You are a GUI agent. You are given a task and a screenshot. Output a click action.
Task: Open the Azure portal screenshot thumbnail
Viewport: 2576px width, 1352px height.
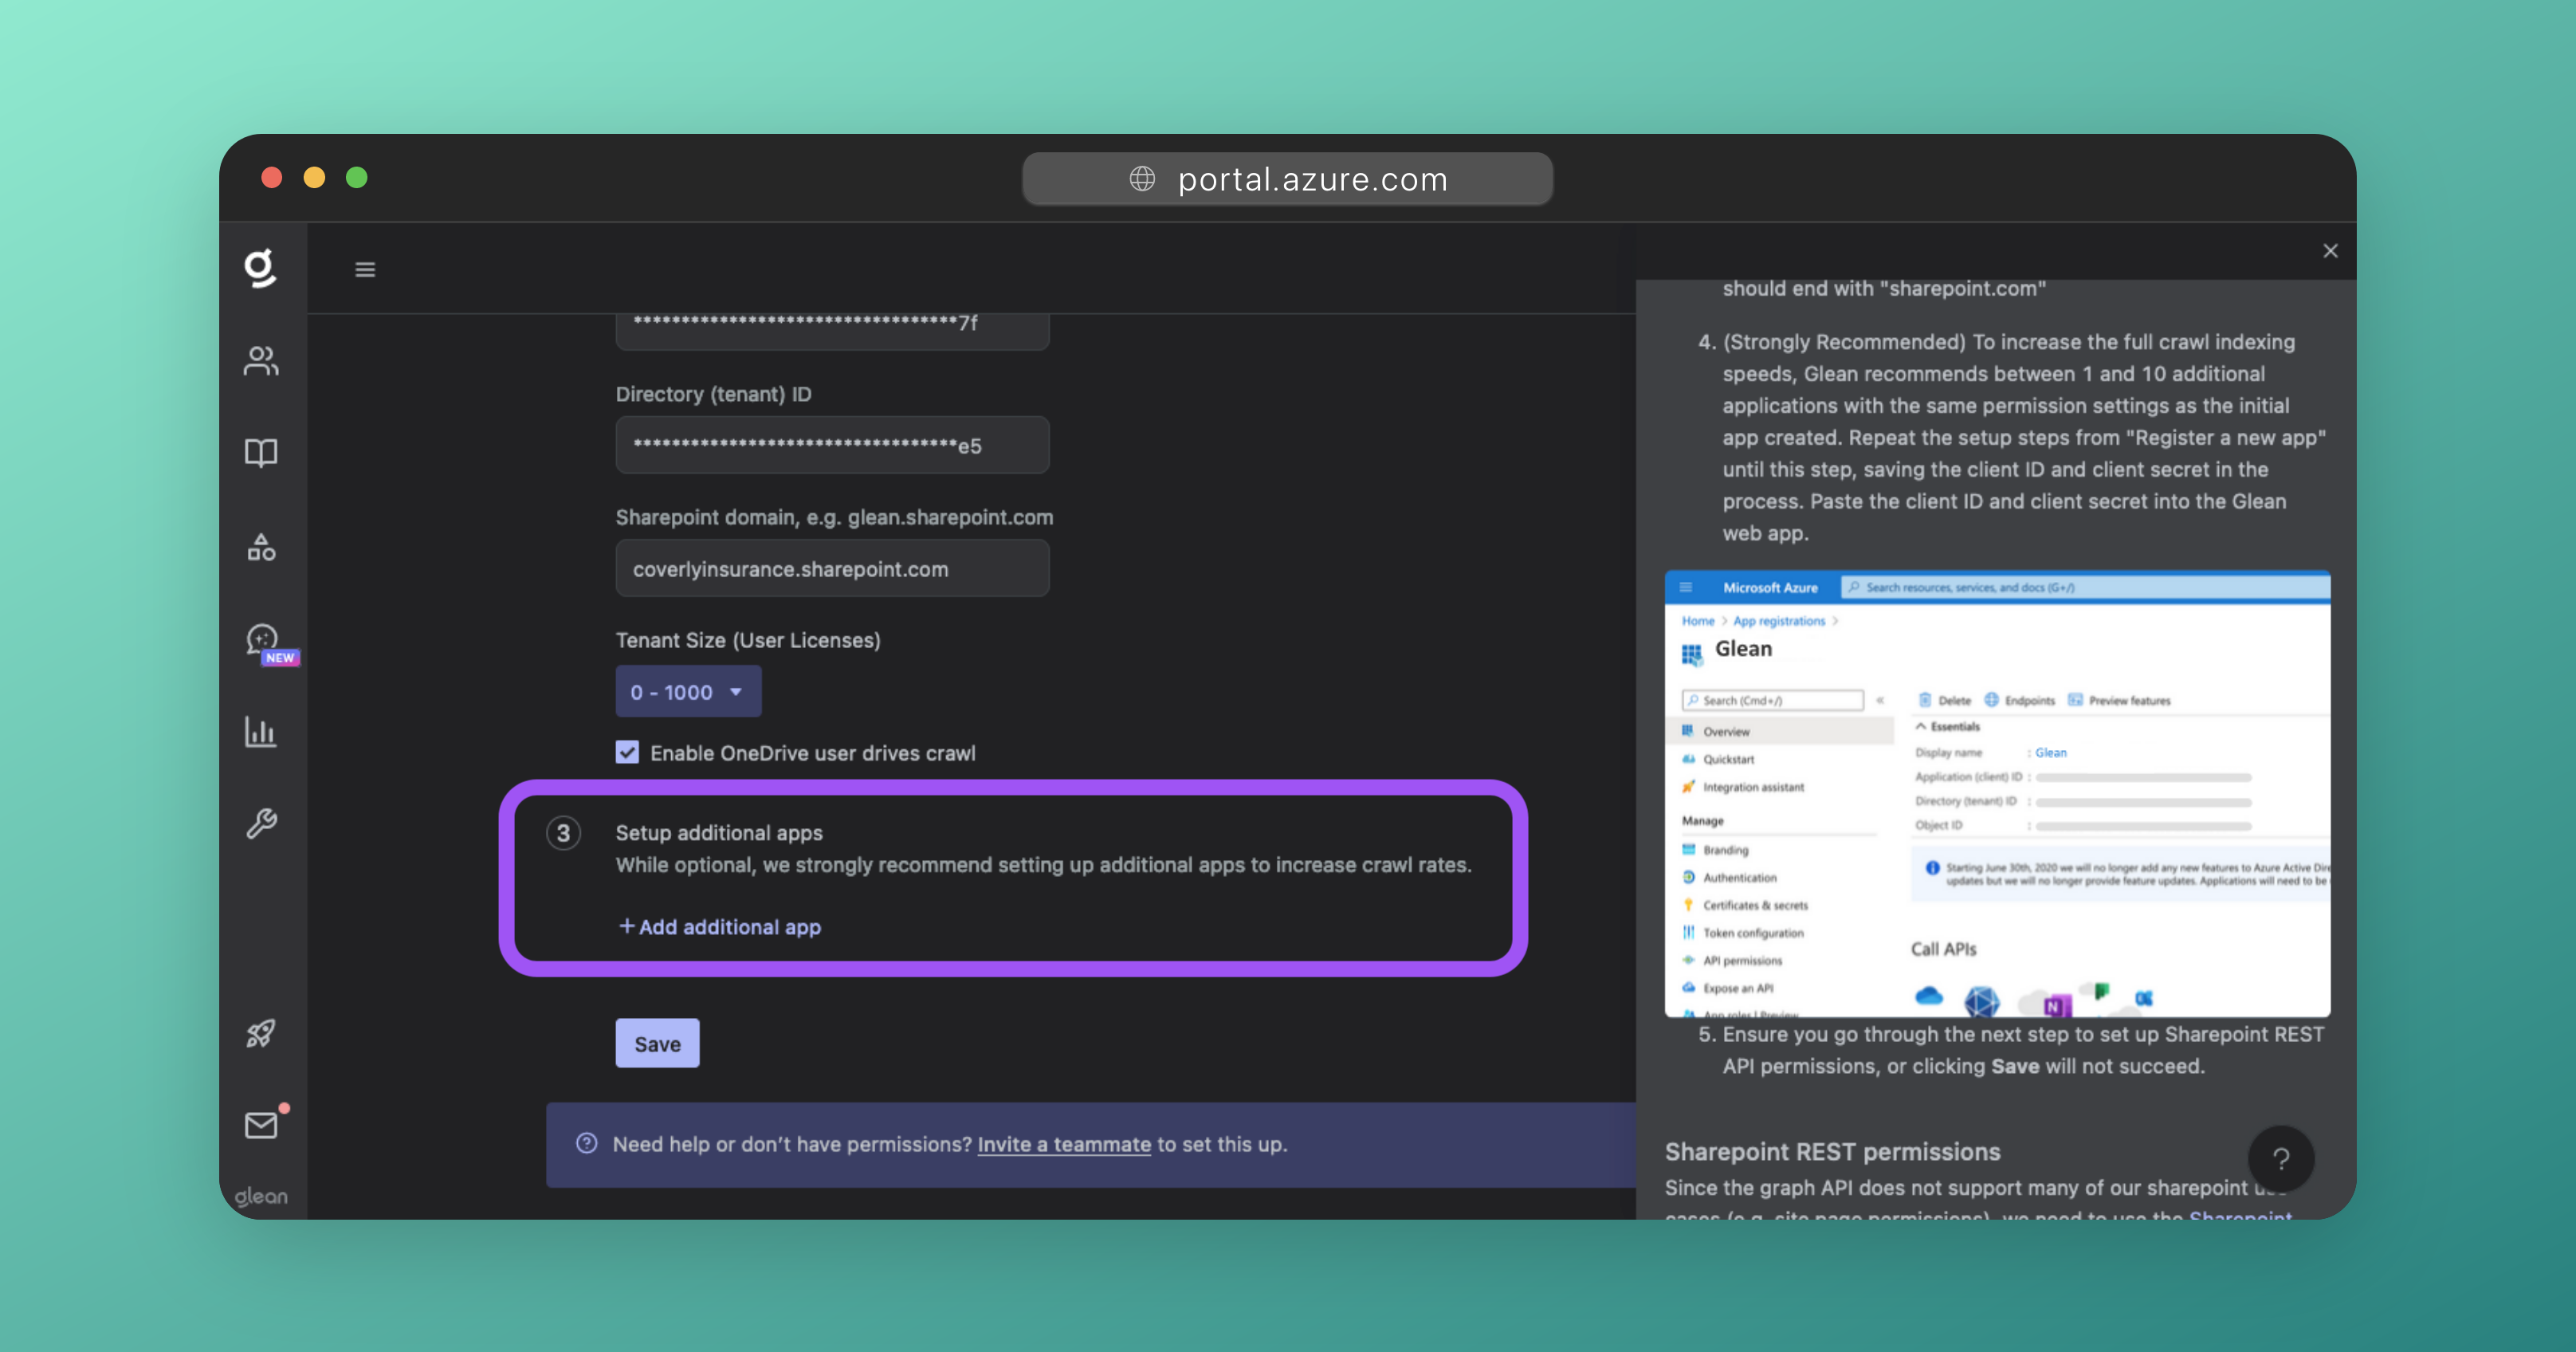[1997, 793]
